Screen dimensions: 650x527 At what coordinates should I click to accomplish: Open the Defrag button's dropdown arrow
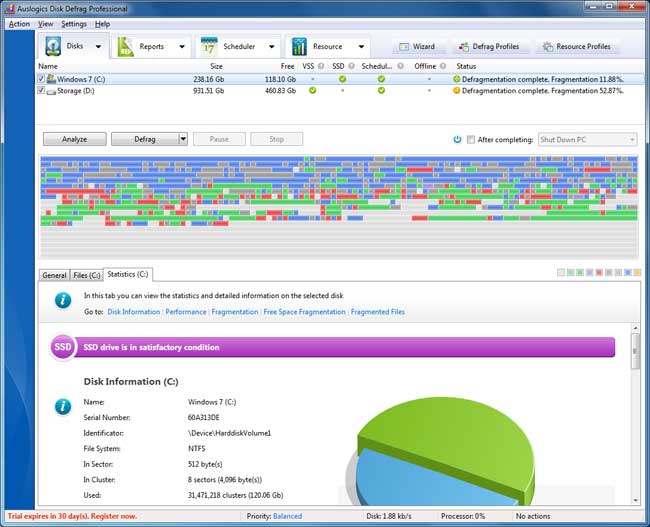click(x=183, y=139)
